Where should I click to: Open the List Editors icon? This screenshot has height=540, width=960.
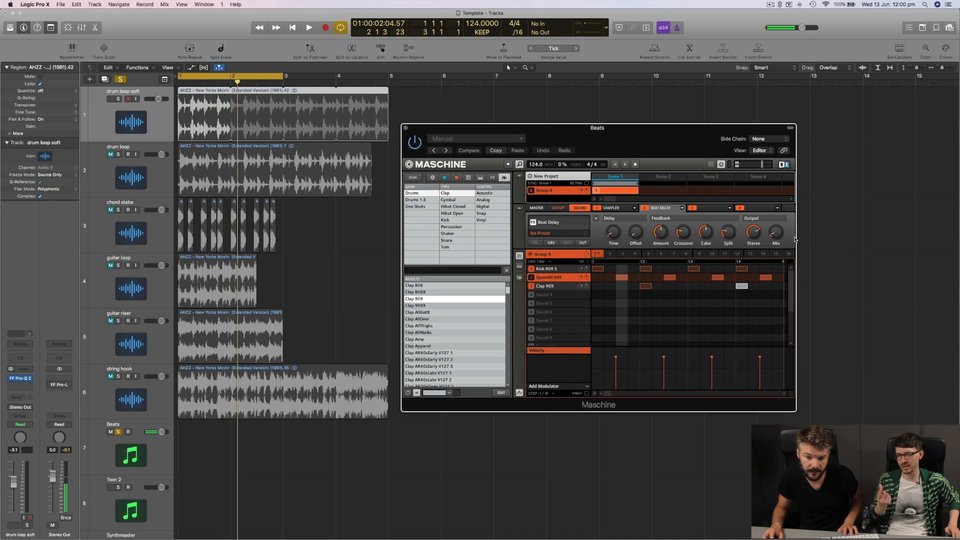click(x=909, y=28)
